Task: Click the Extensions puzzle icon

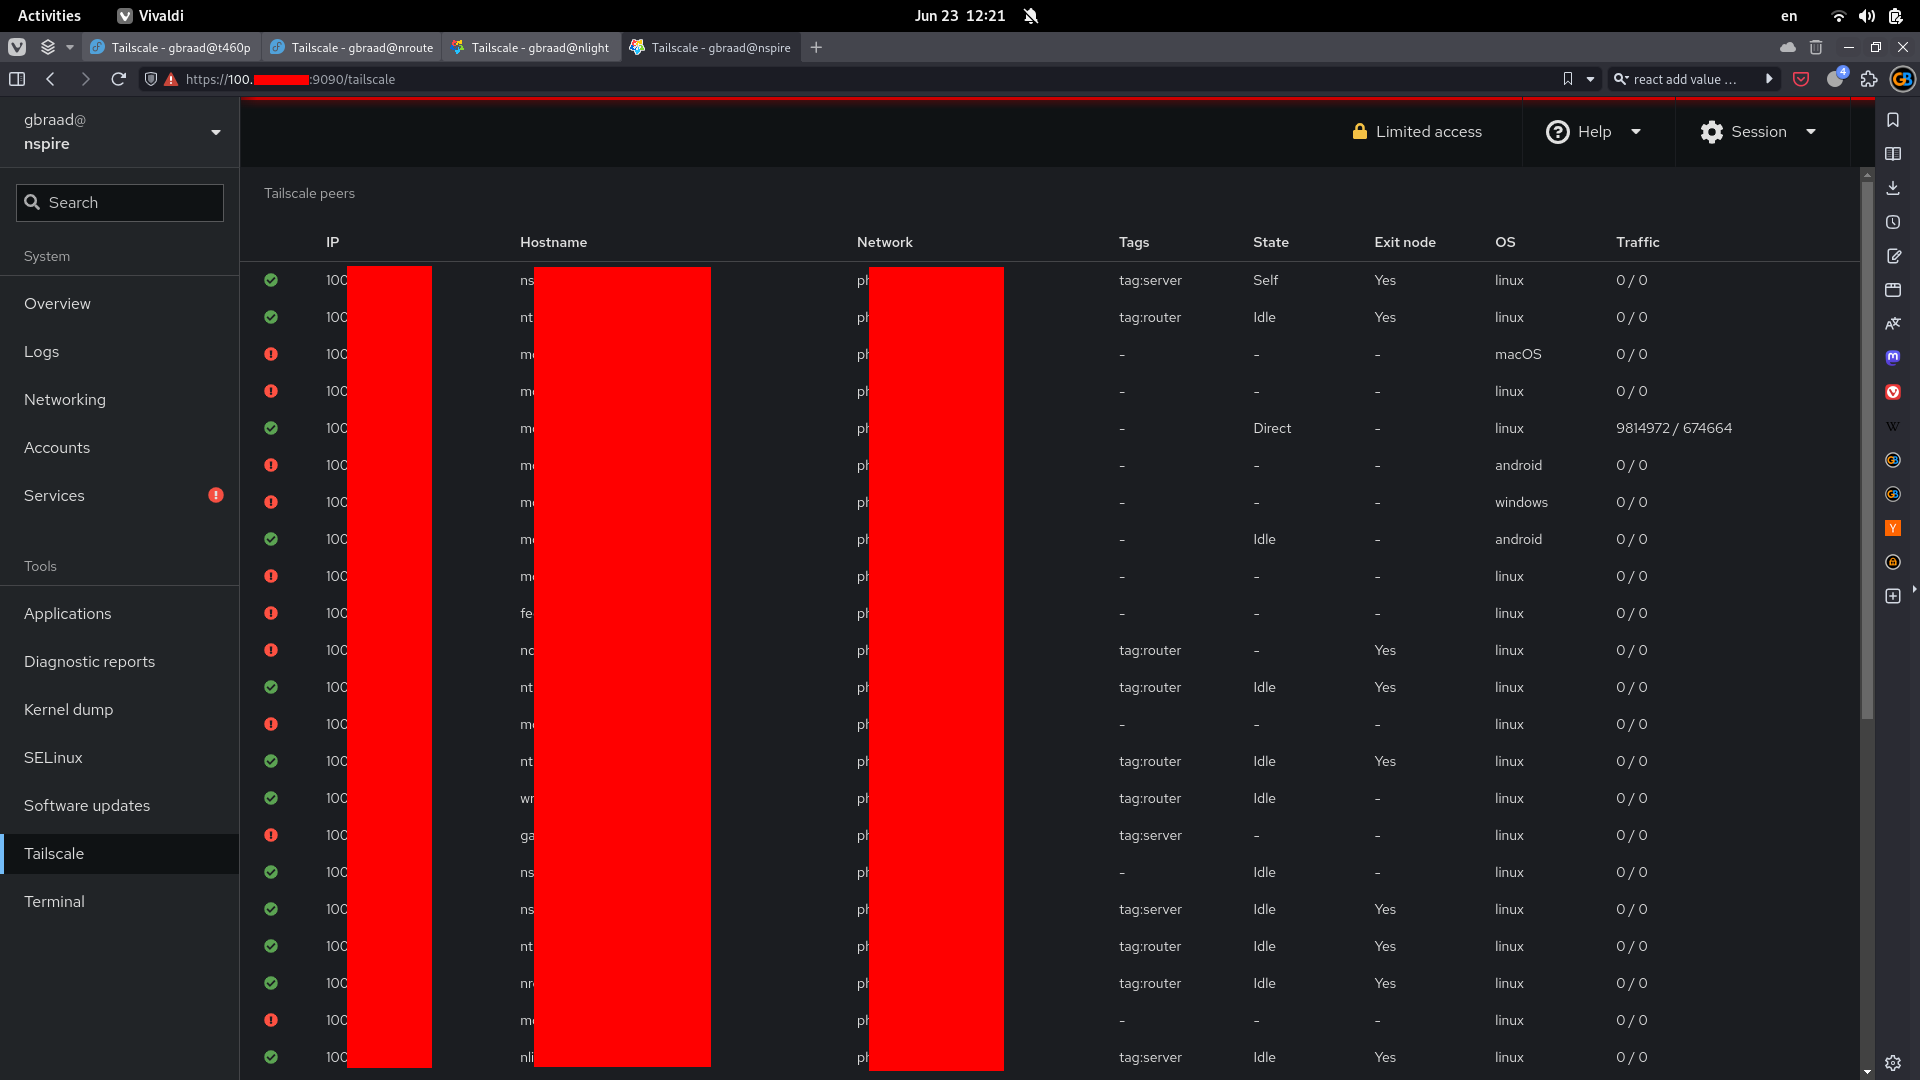Action: point(1869,79)
